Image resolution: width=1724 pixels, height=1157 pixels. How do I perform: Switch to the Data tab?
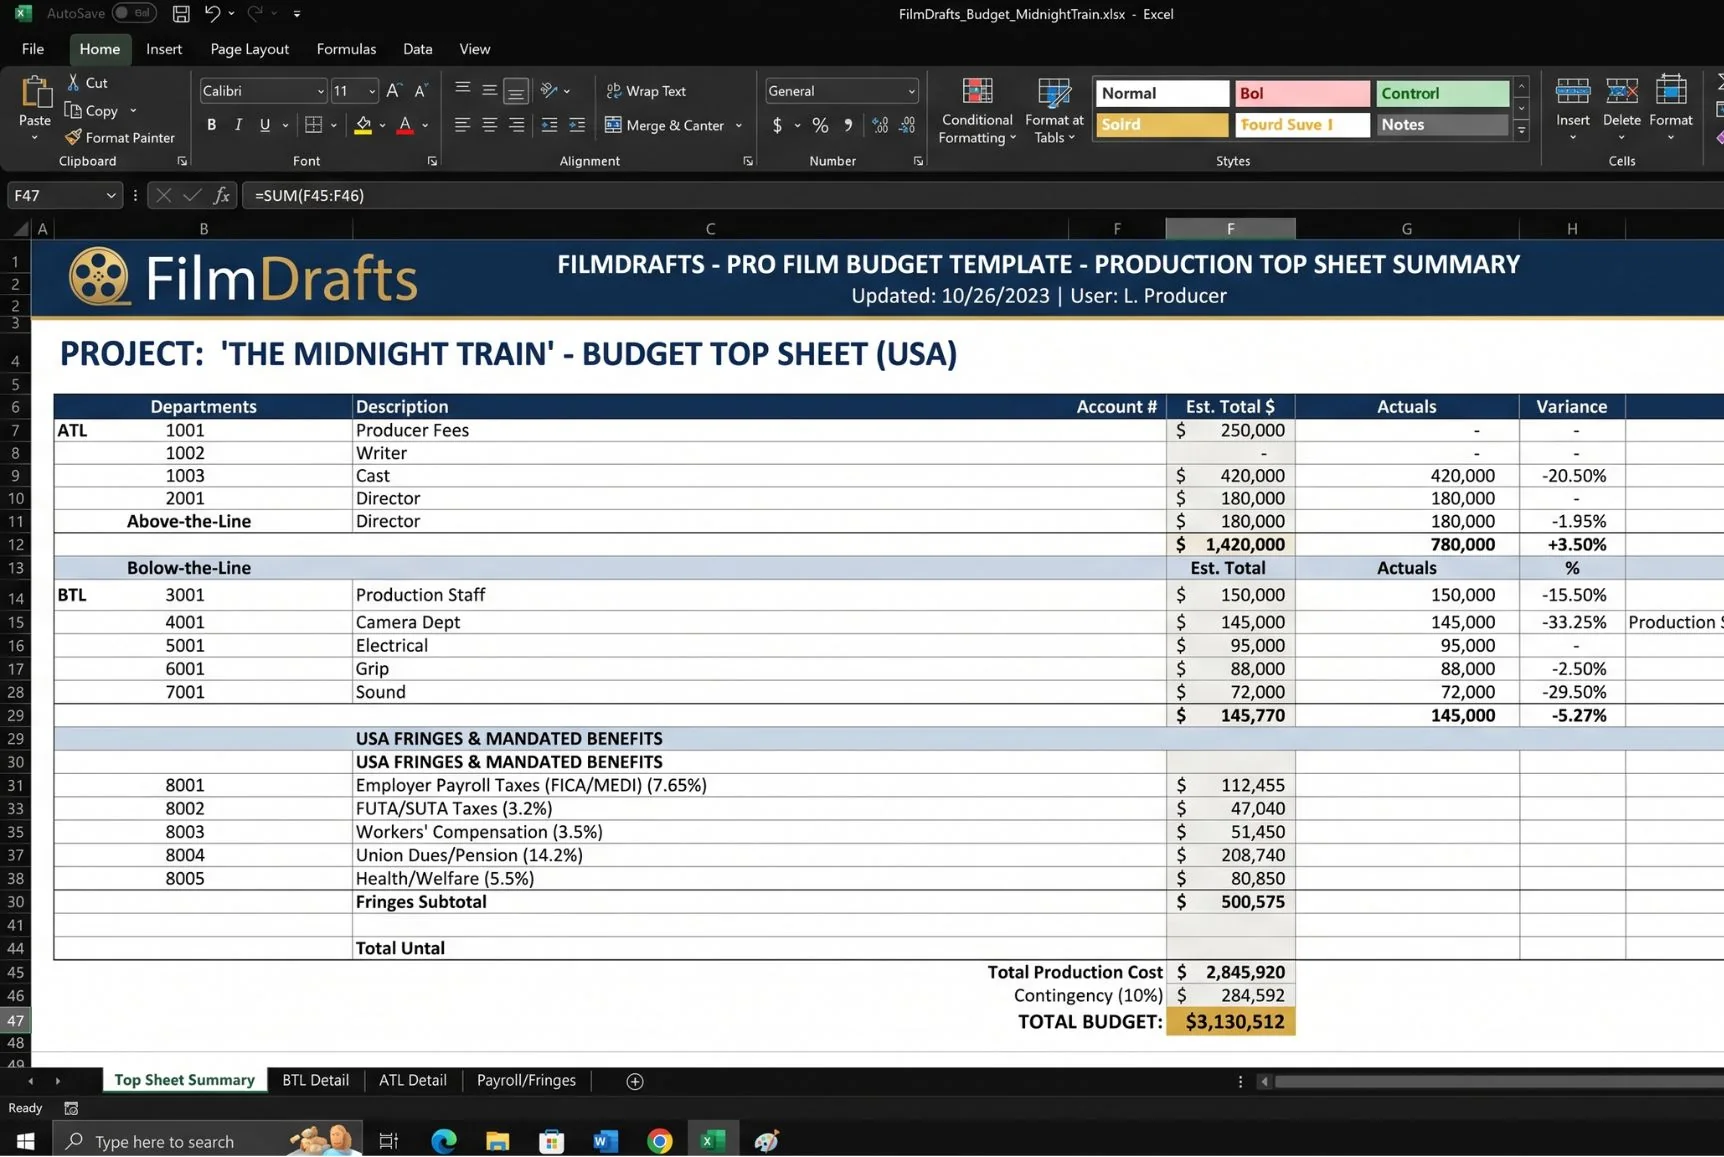(417, 49)
